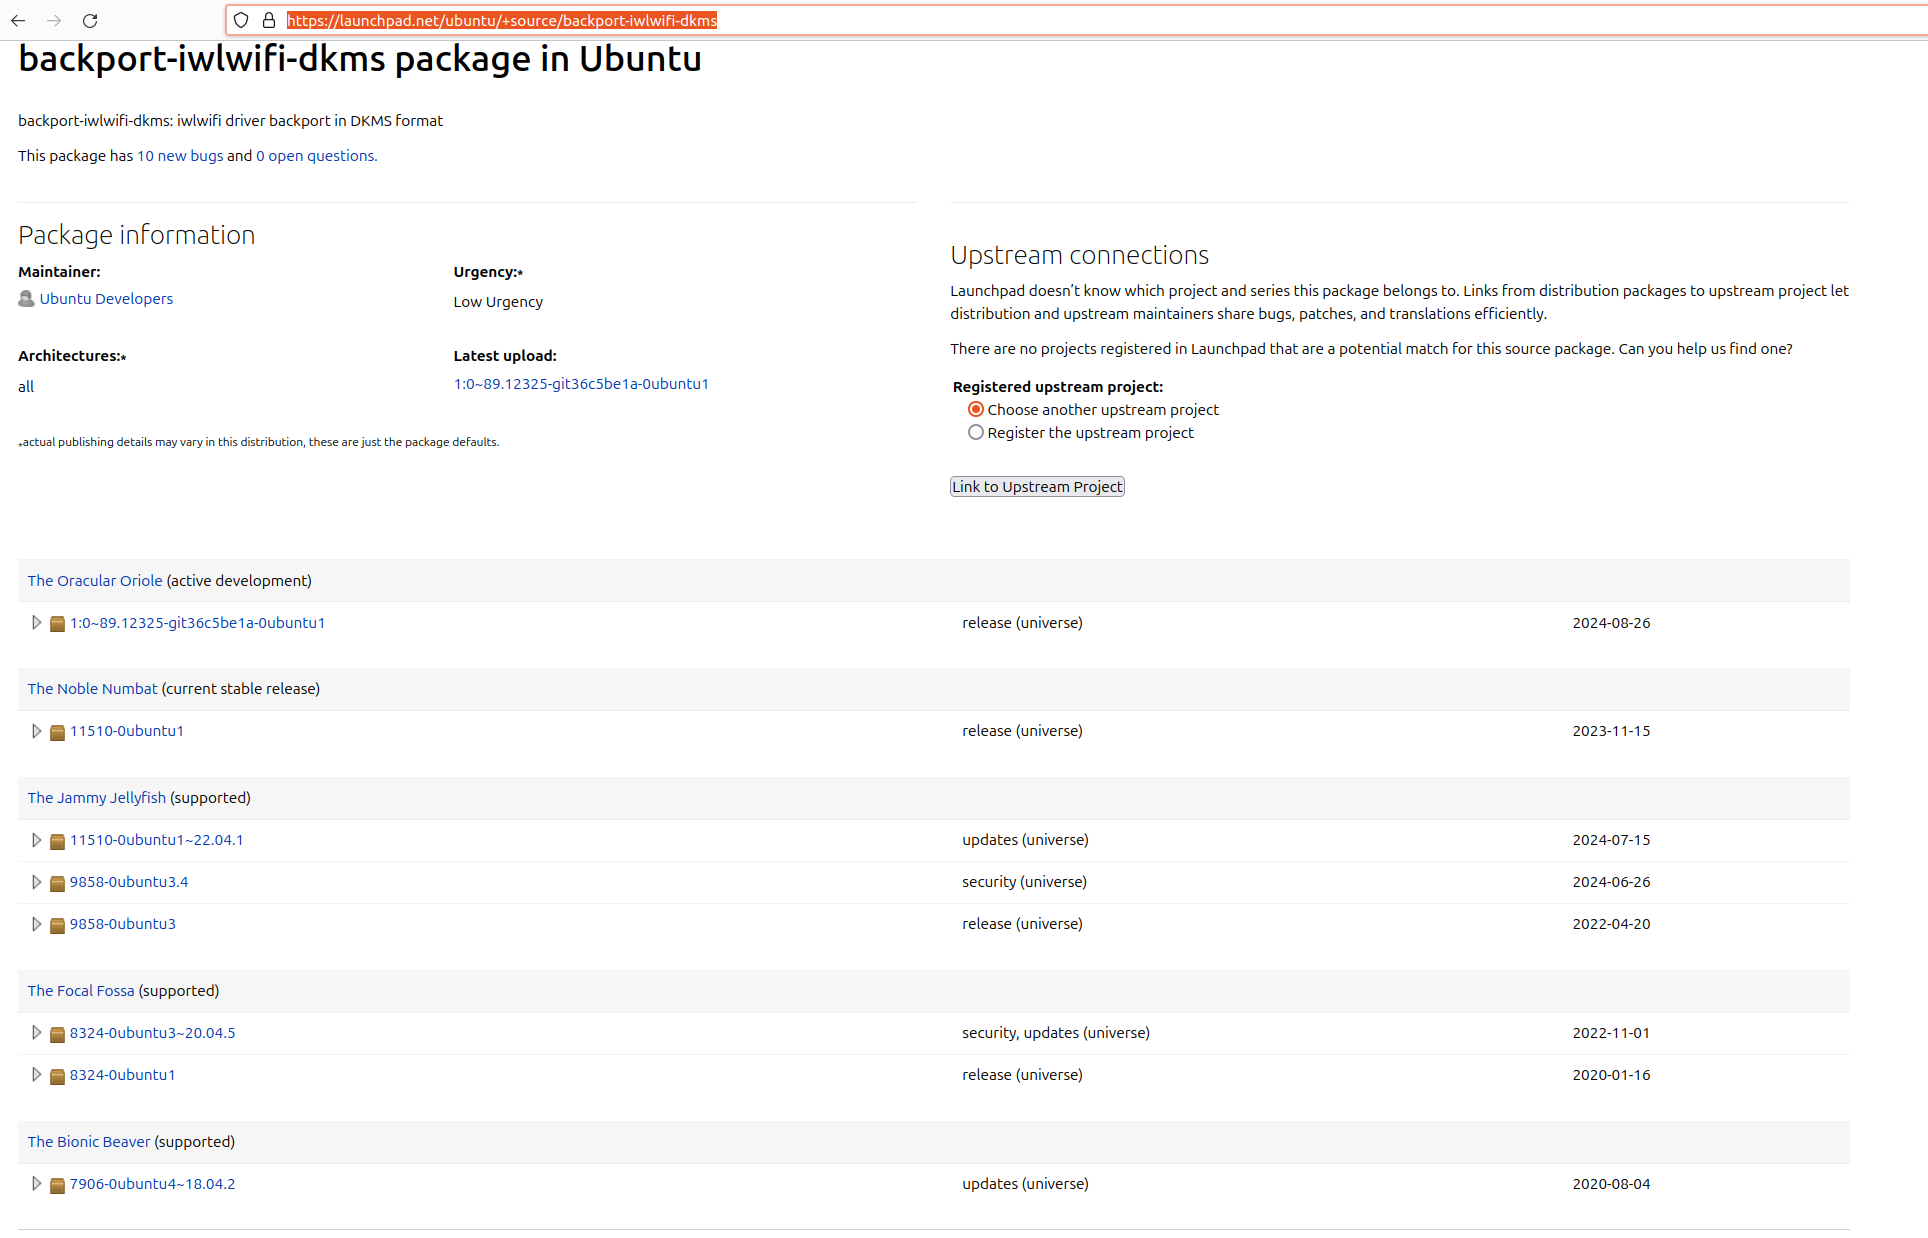Open the 8324-0ubuntu3~20.04.5 version link
1928x1238 pixels.
pos(152,1033)
